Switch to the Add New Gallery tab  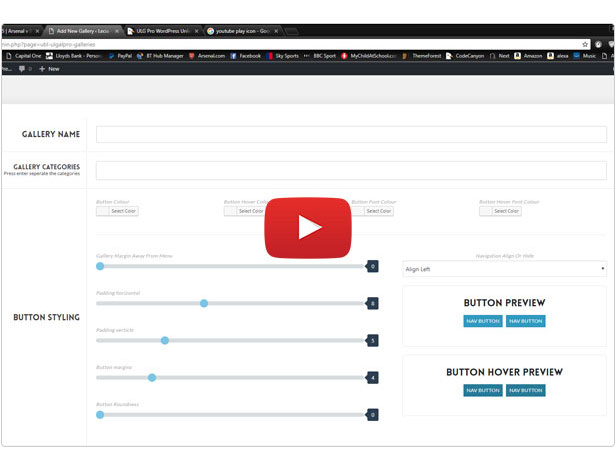click(82, 31)
